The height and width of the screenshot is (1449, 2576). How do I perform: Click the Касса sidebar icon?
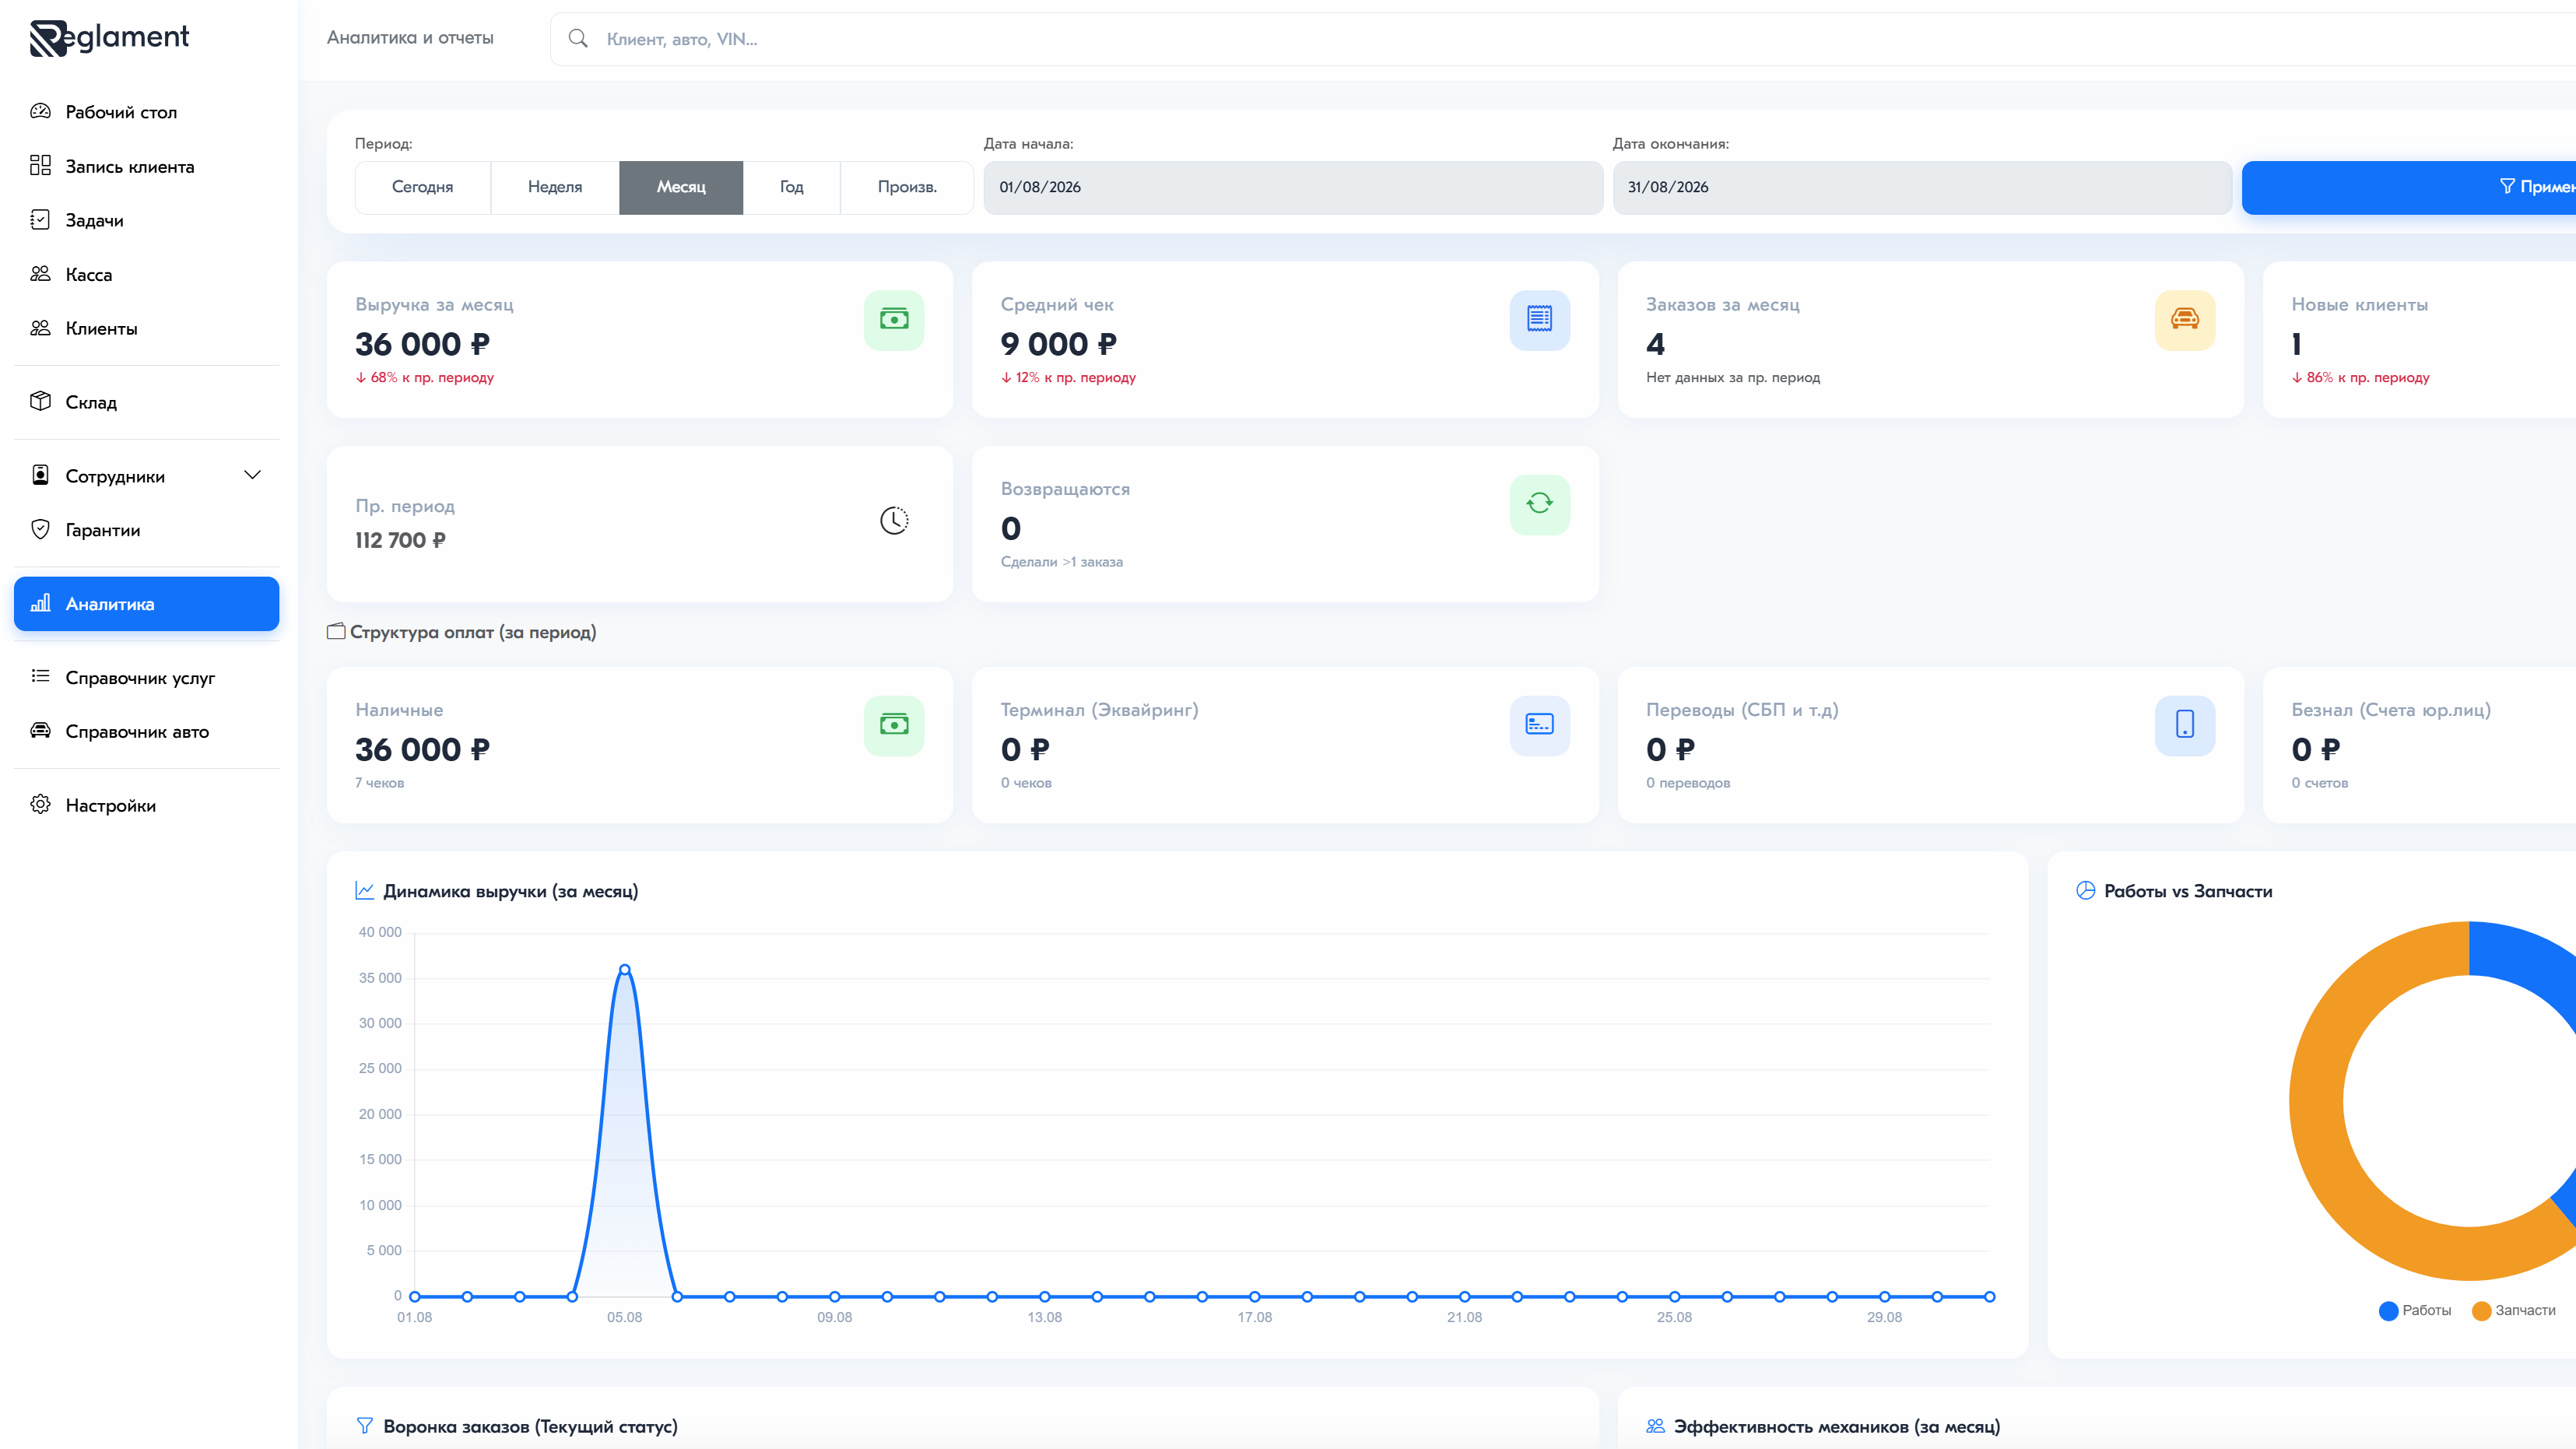click(40, 273)
